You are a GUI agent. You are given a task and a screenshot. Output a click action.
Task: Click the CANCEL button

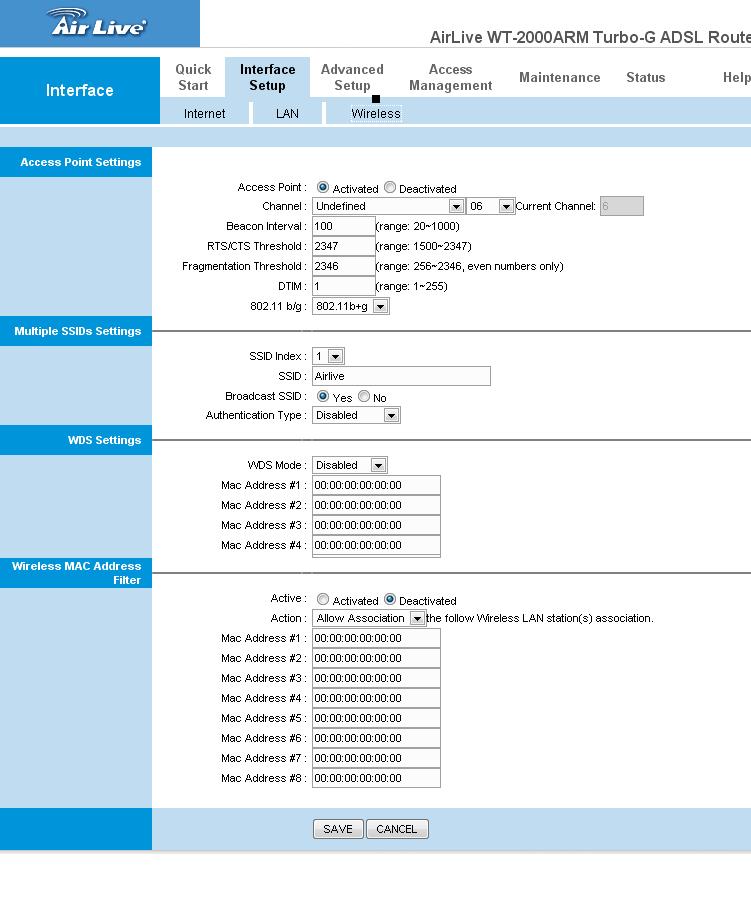(x=397, y=829)
